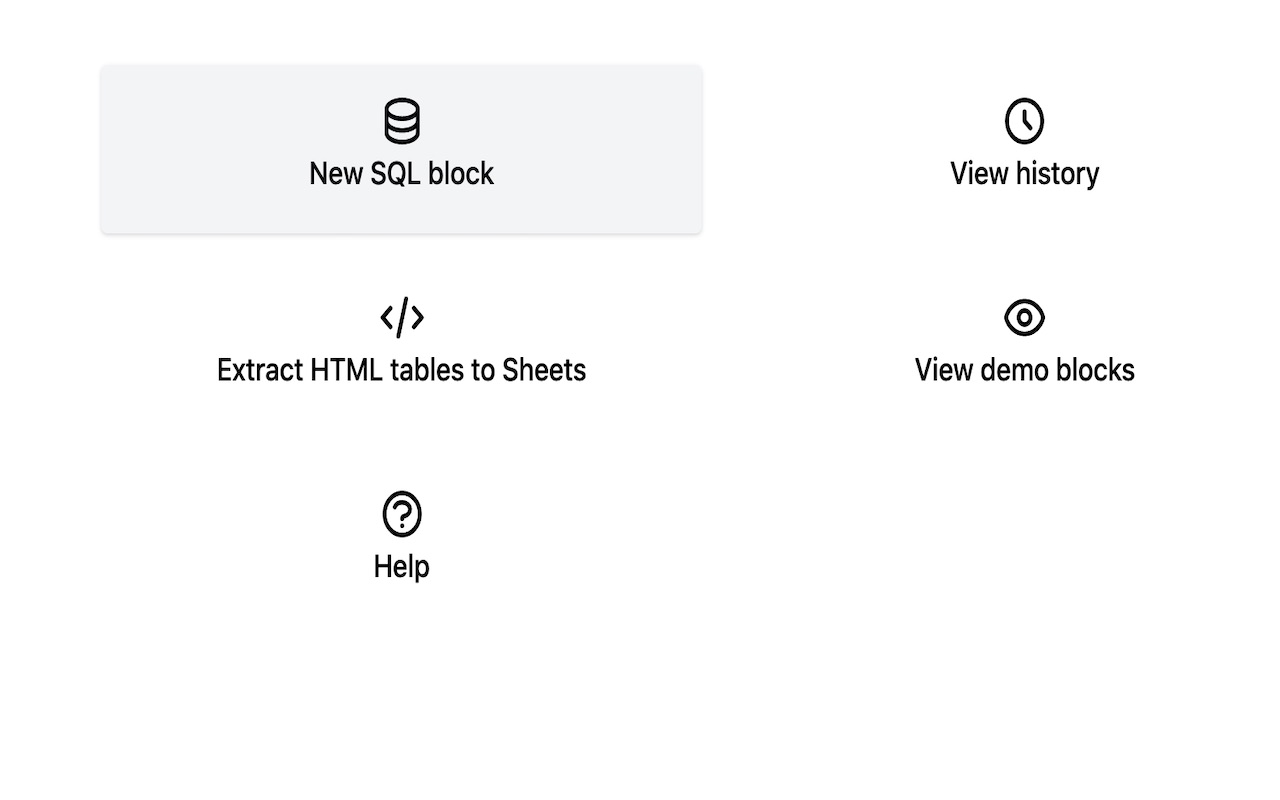Screen dimensions: 1280x800
Task: Open 'View demo blocks' text label
Action: click(x=1024, y=370)
